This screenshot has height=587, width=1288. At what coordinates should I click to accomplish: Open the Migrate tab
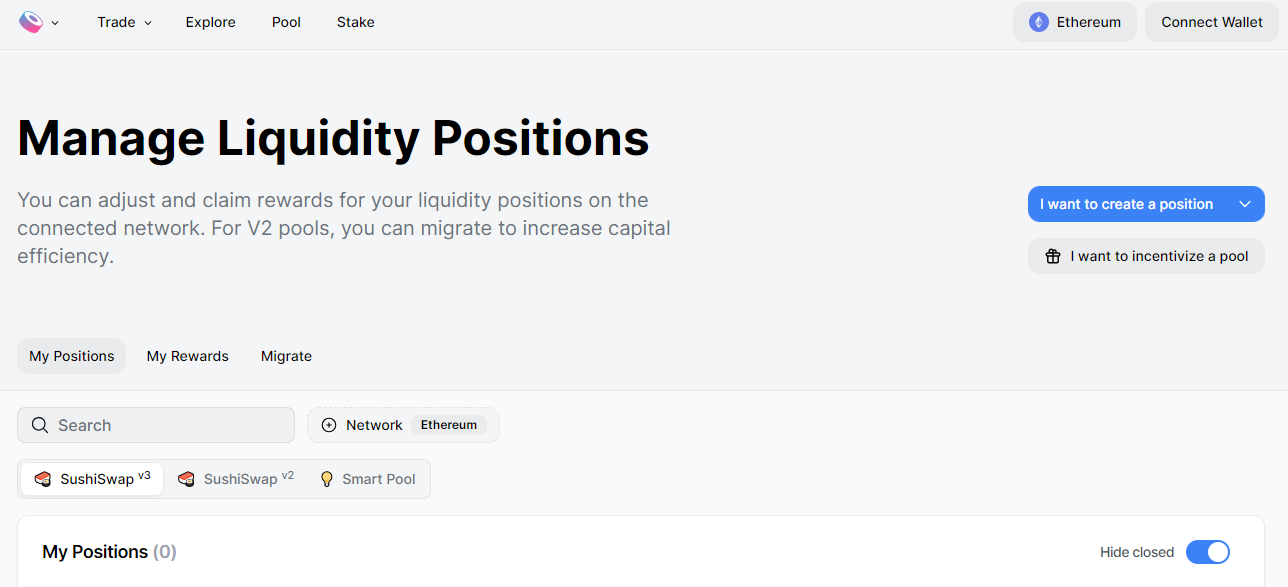[x=286, y=356]
